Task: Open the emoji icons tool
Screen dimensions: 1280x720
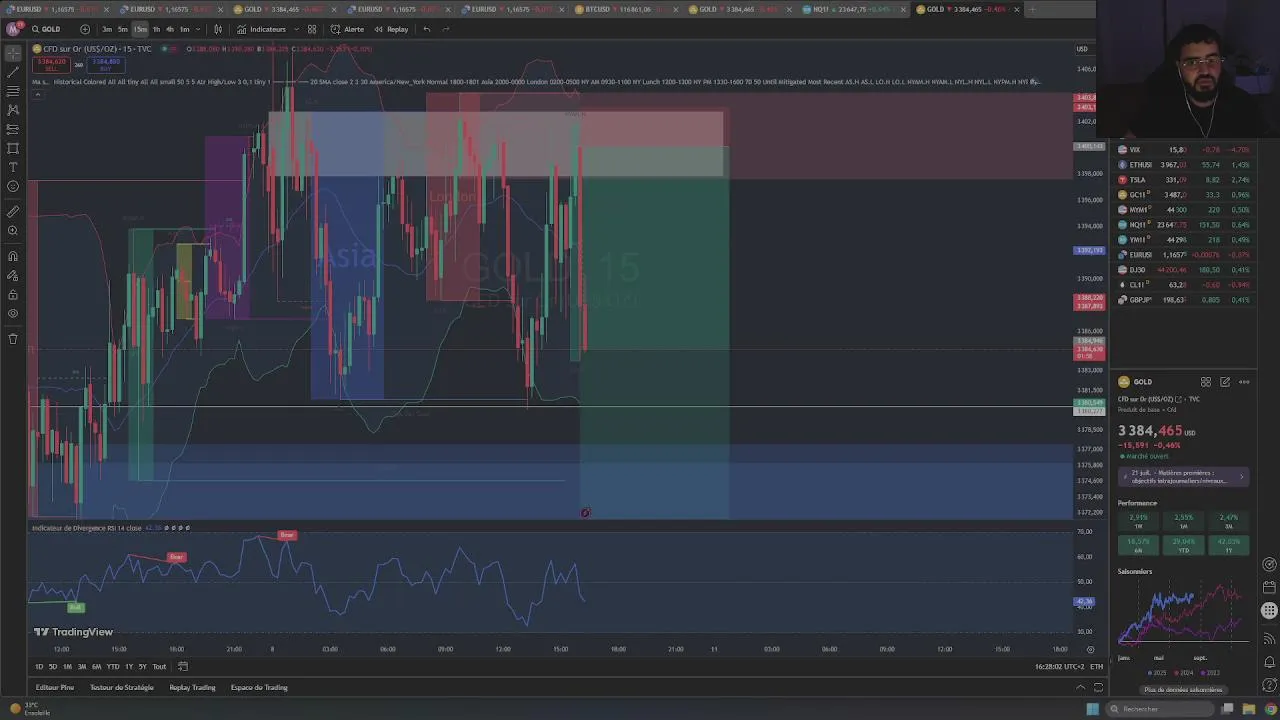Action: (13, 186)
